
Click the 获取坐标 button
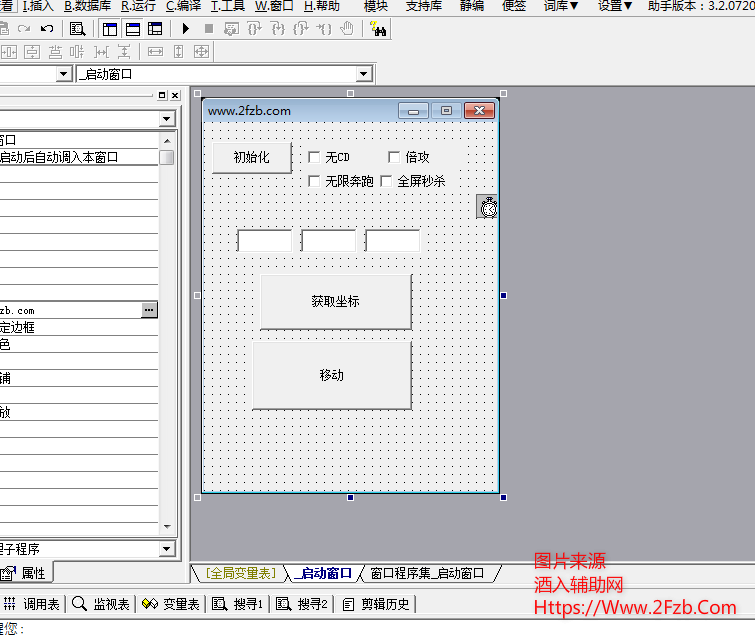(x=335, y=301)
